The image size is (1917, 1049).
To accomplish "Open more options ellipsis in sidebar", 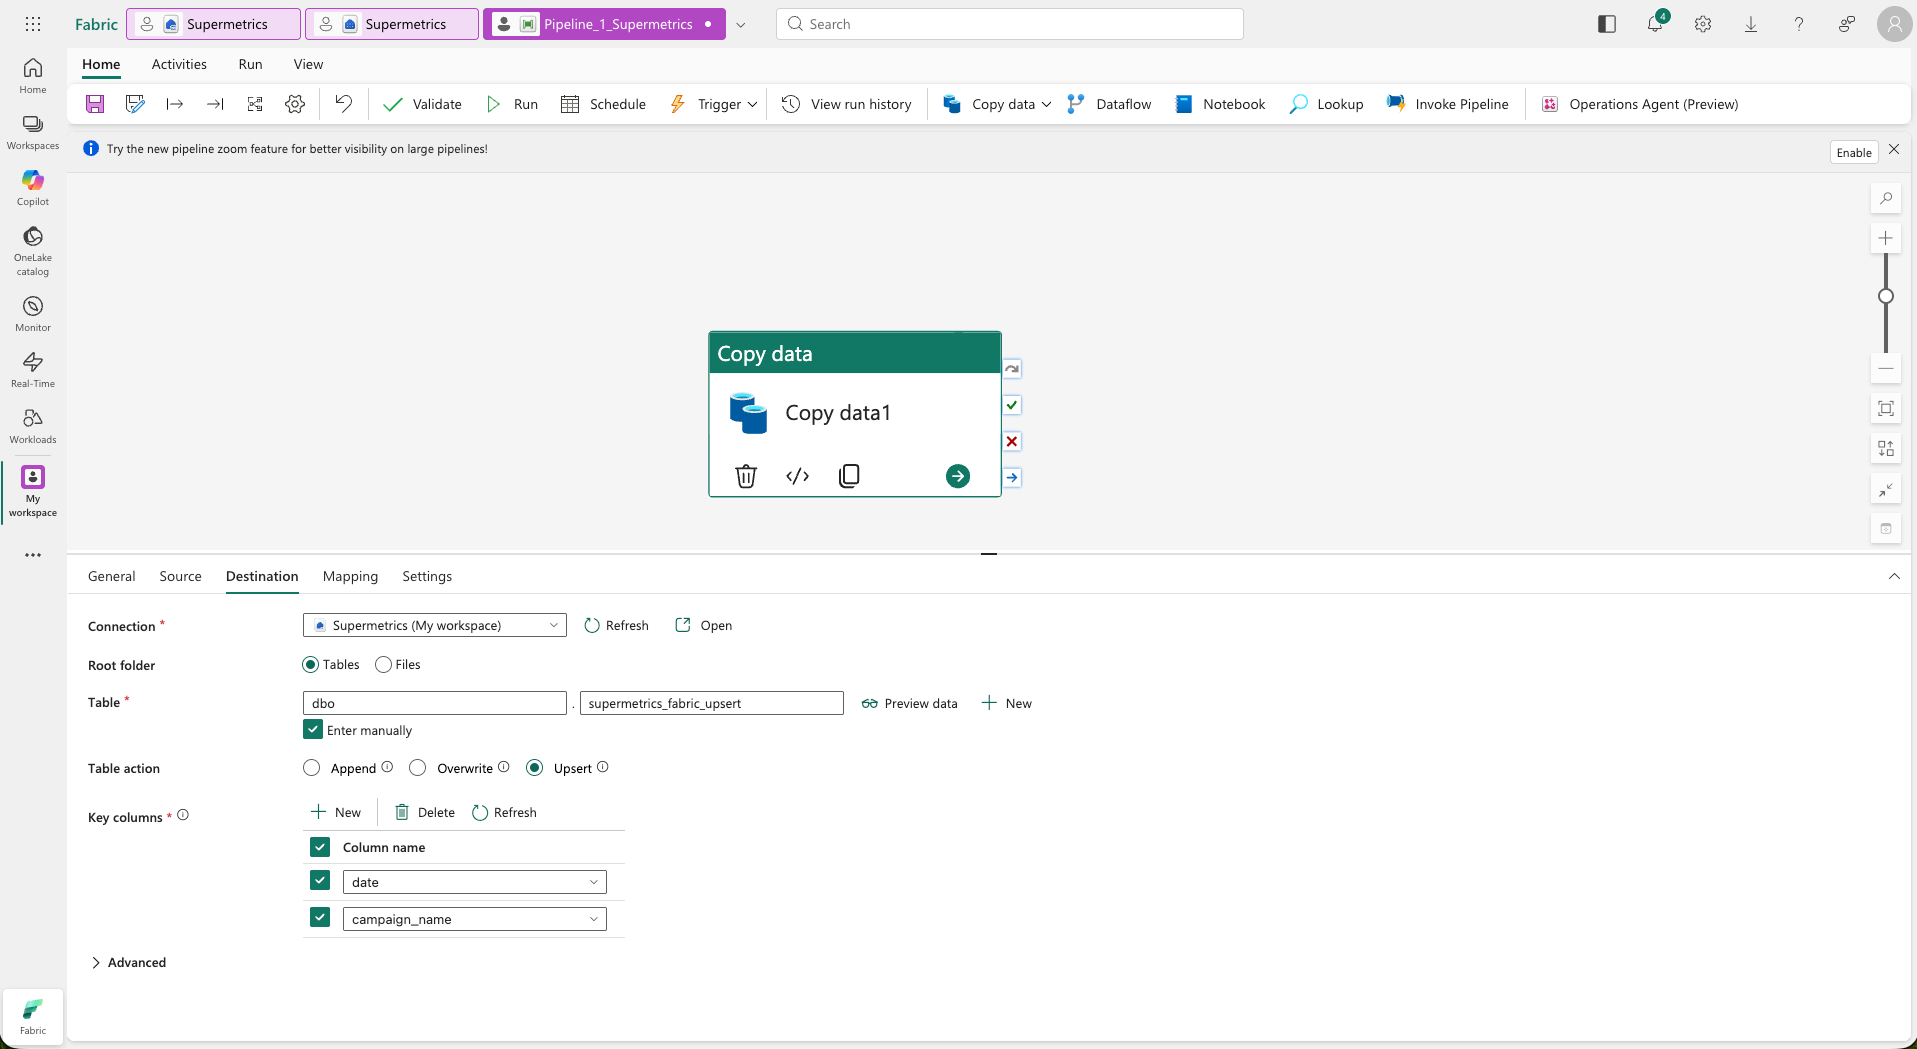I will click(x=33, y=555).
